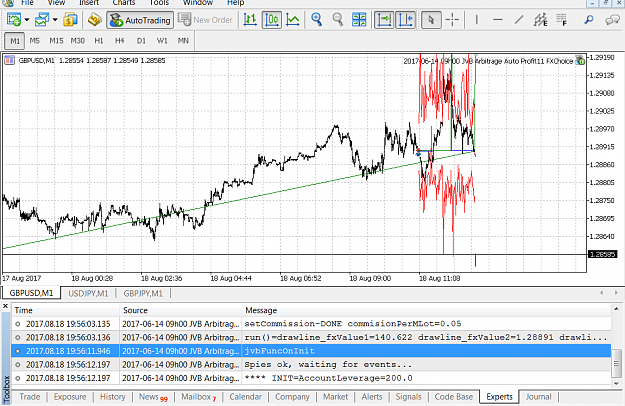Open the Code Base tab
The width and height of the screenshot is (625, 406).
454,397
